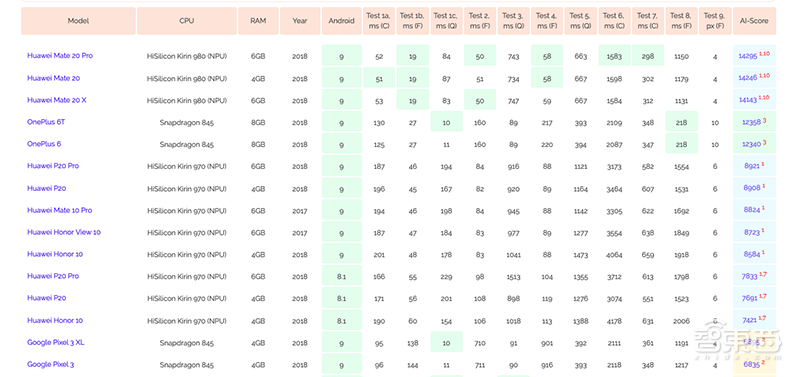This screenshot has width=800, height=377.
Task: Open the Huawei Mate 20 Pro link
Action: coord(60,56)
